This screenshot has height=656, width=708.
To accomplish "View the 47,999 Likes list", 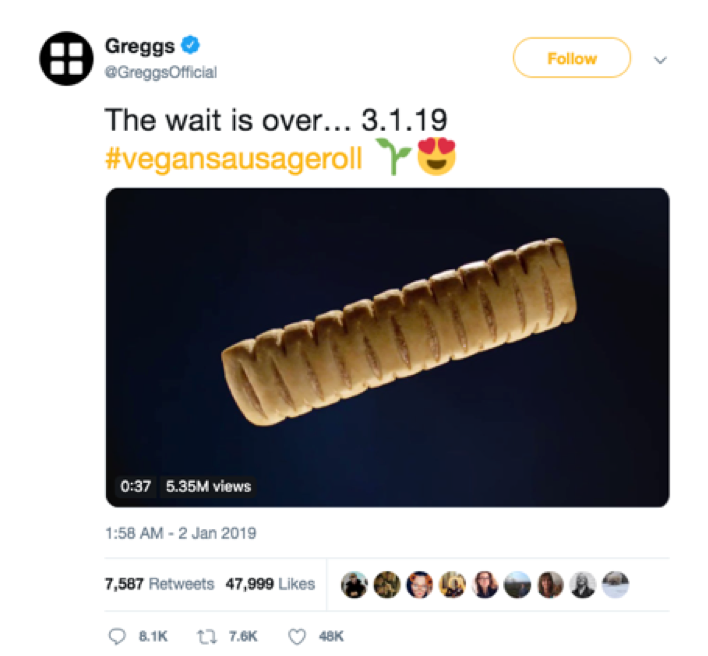I will (270, 584).
